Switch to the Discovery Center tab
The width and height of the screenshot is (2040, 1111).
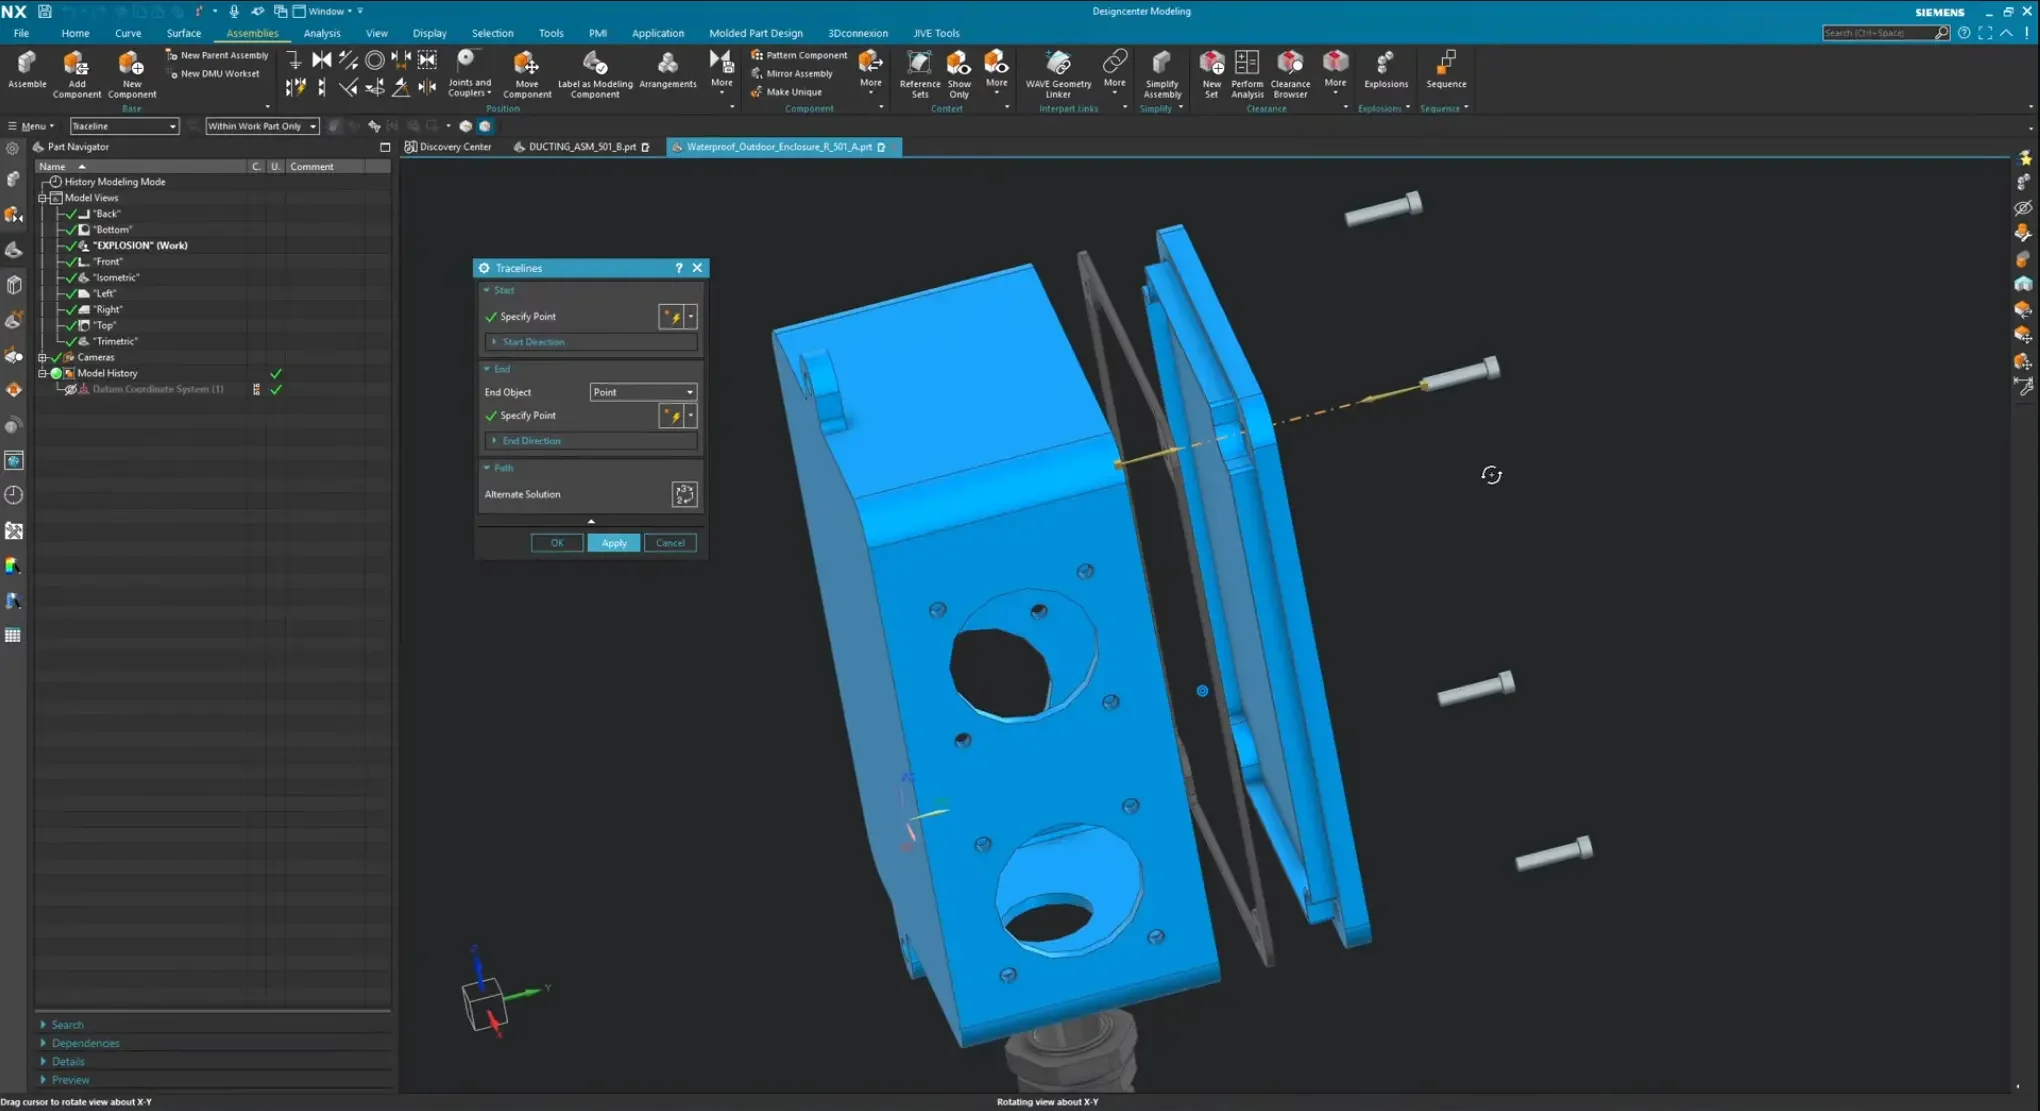448,147
